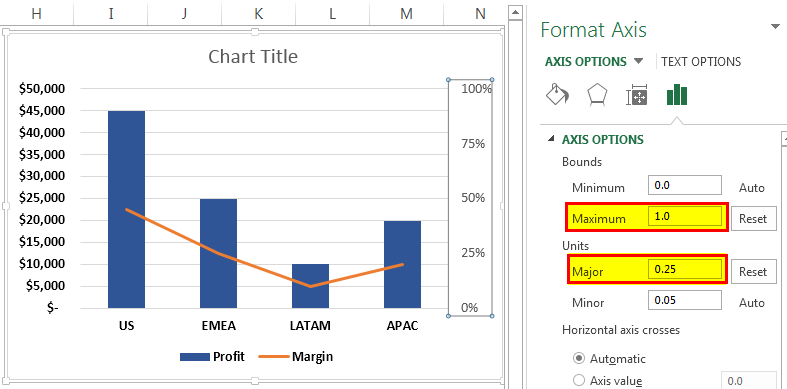Select the Axis value radio button

[579, 380]
